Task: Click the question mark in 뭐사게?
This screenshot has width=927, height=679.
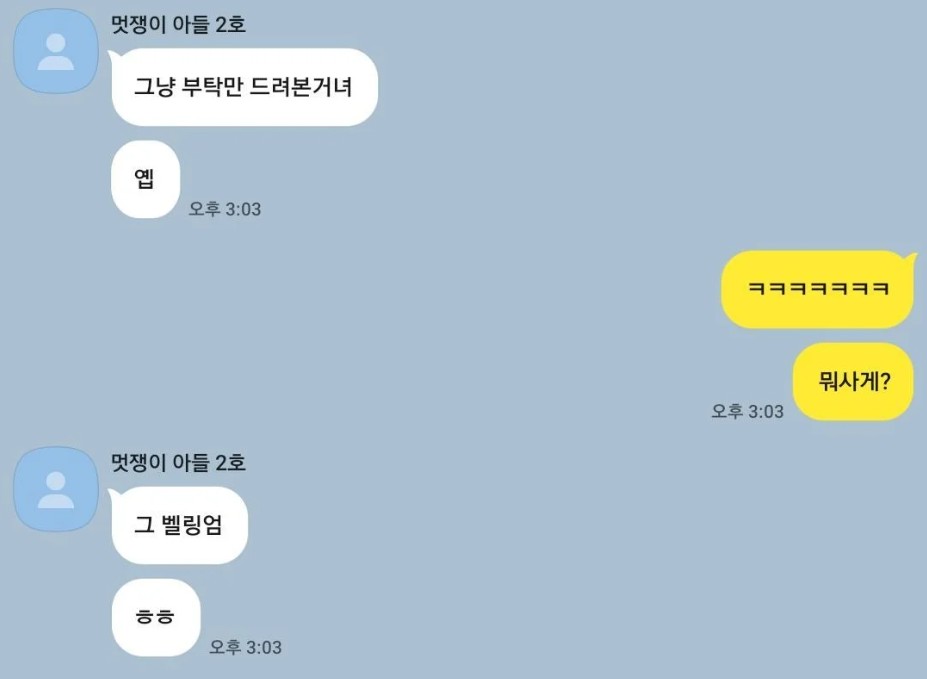Action: click(x=885, y=382)
